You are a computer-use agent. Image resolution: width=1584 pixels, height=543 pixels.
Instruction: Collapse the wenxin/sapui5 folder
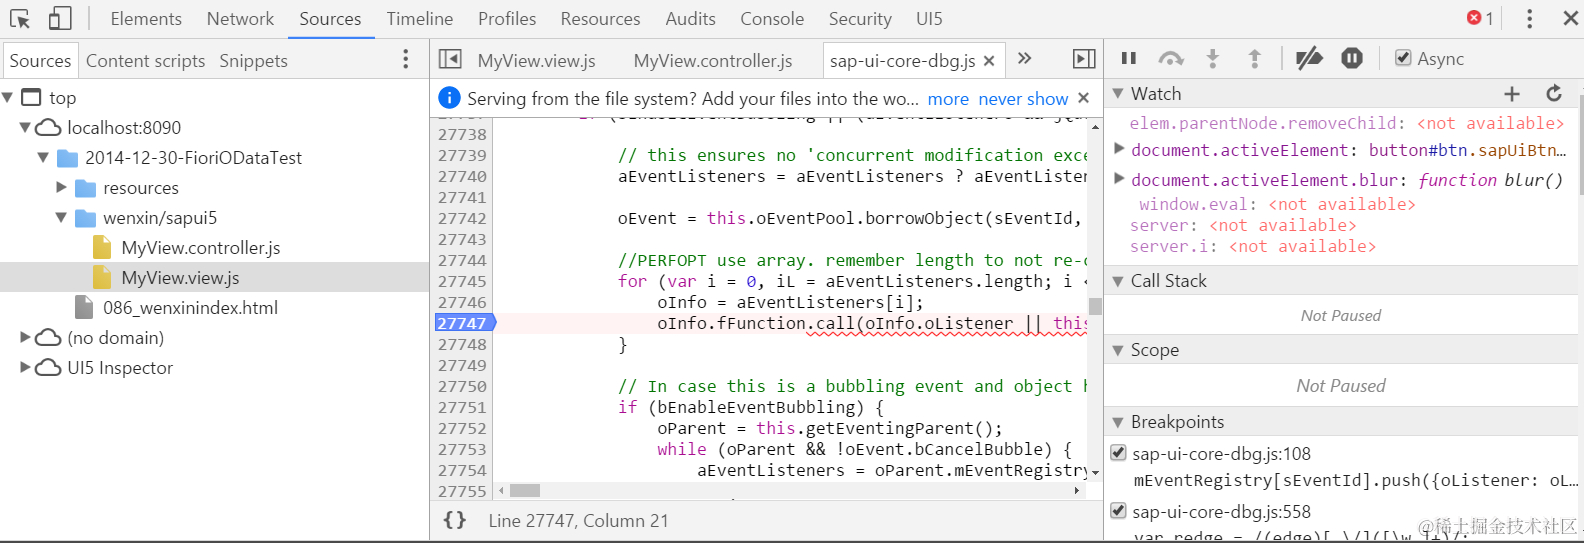click(x=61, y=217)
